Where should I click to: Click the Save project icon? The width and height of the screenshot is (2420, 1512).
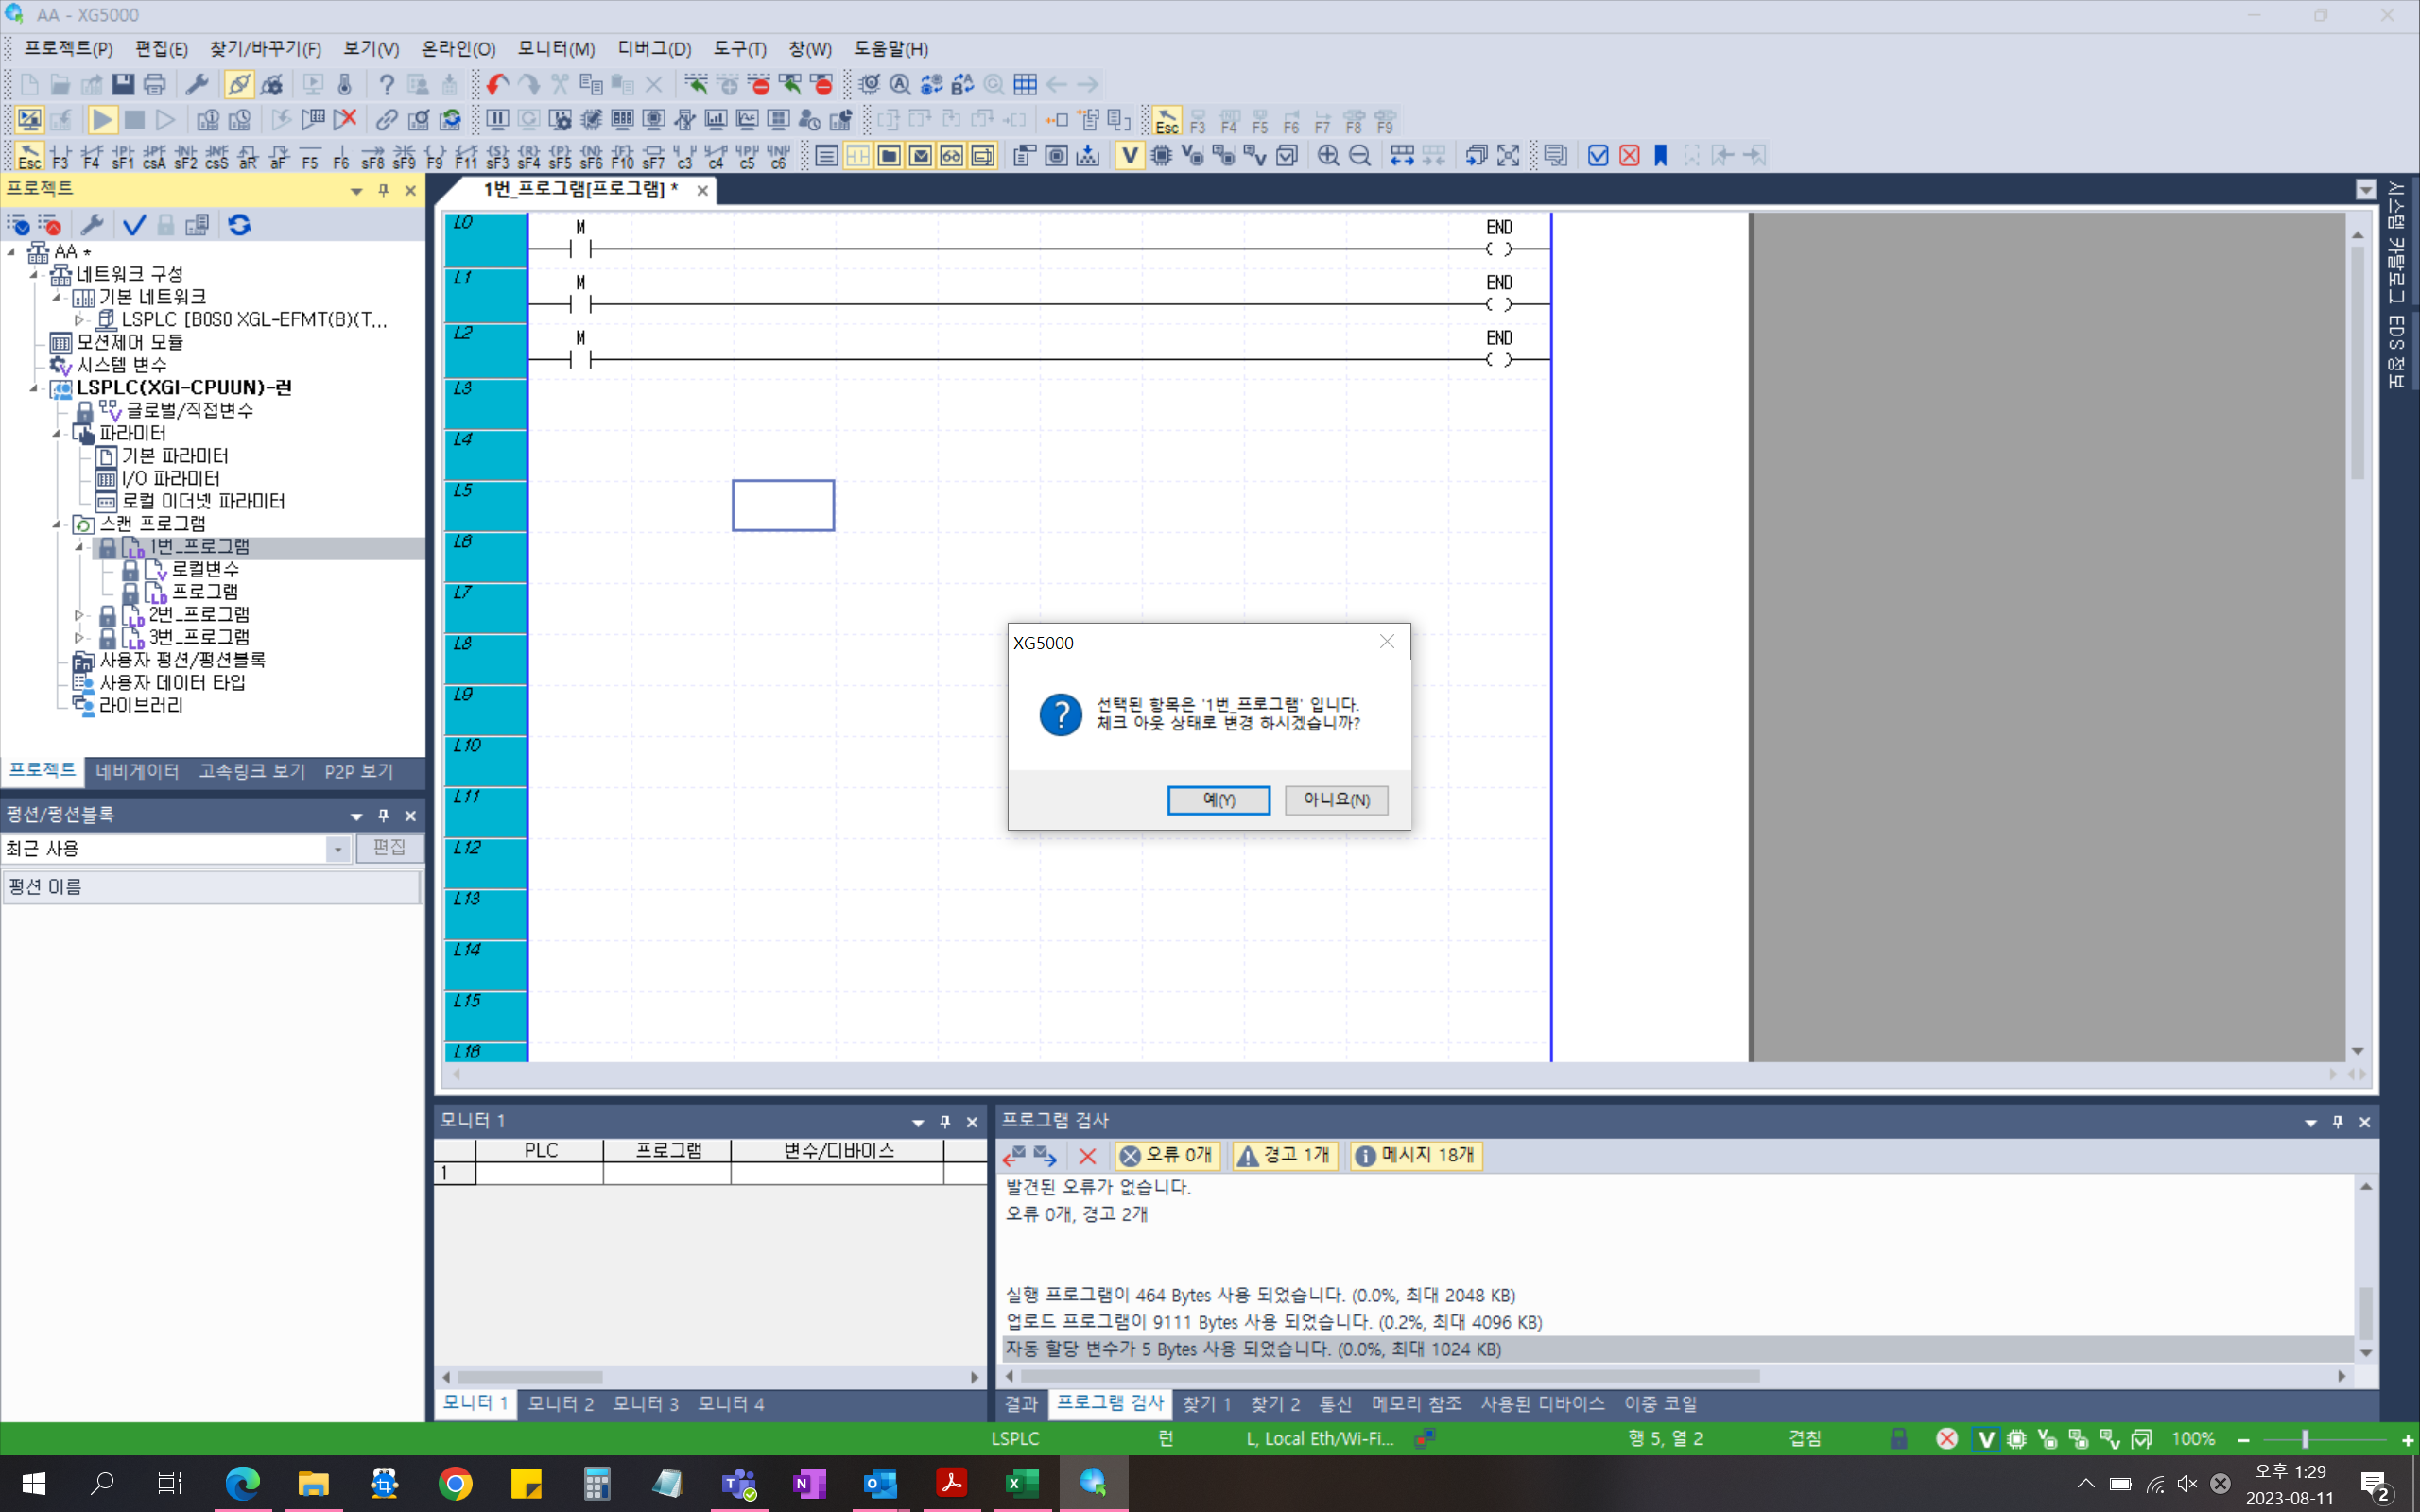click(123, 85)
